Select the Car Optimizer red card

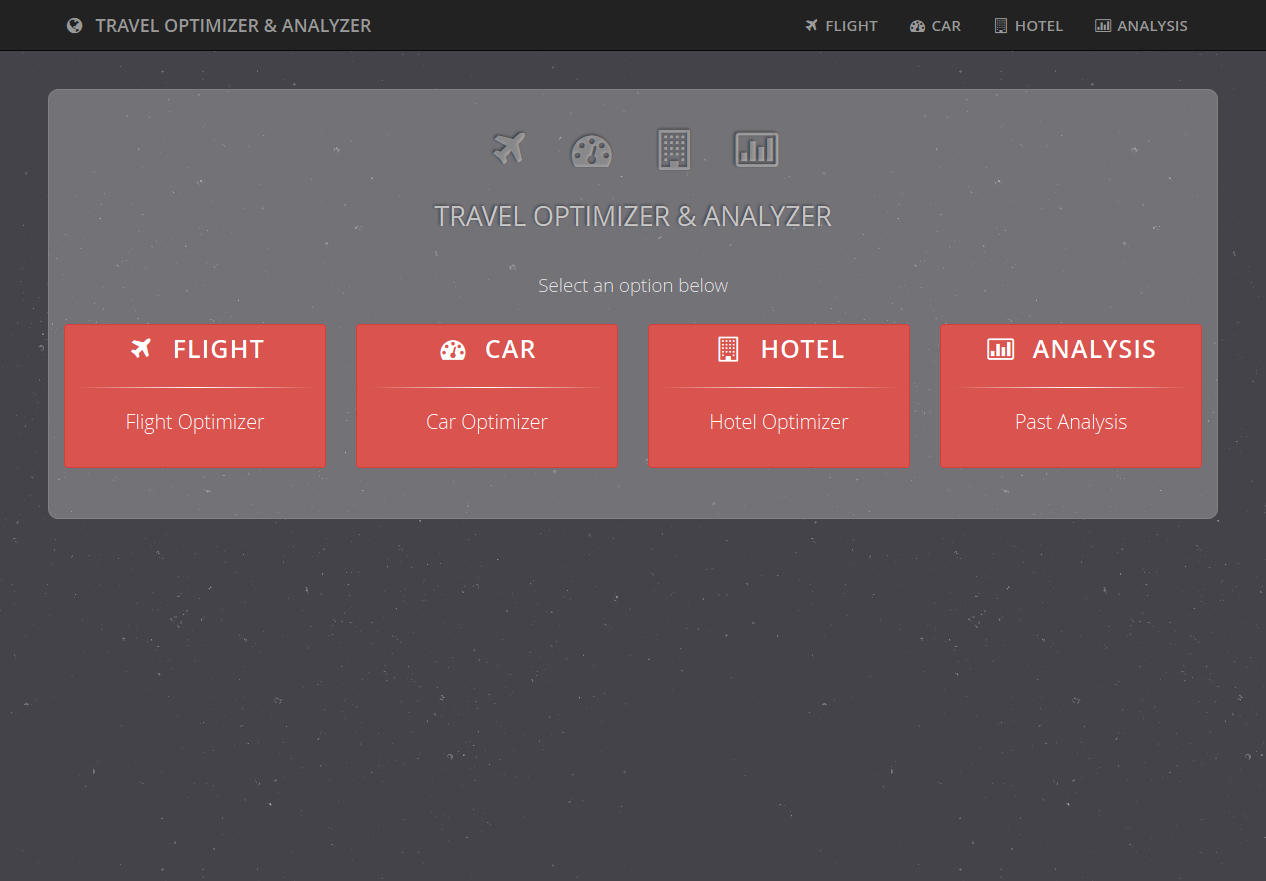pos(487,395)
